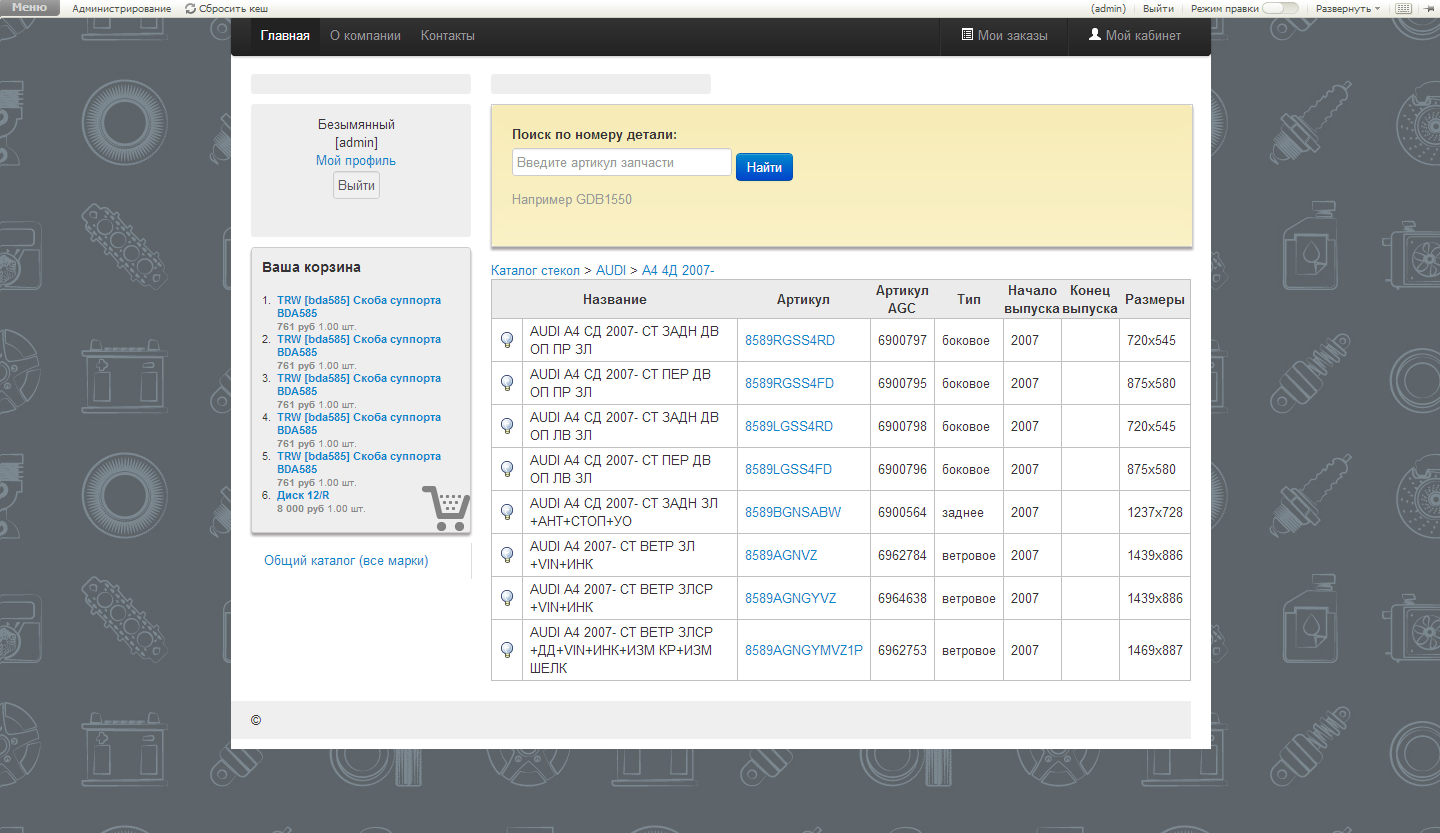Click the lightbulb icon for 8589BGNSABW row

pyautogui.click(x=507, y=512)
